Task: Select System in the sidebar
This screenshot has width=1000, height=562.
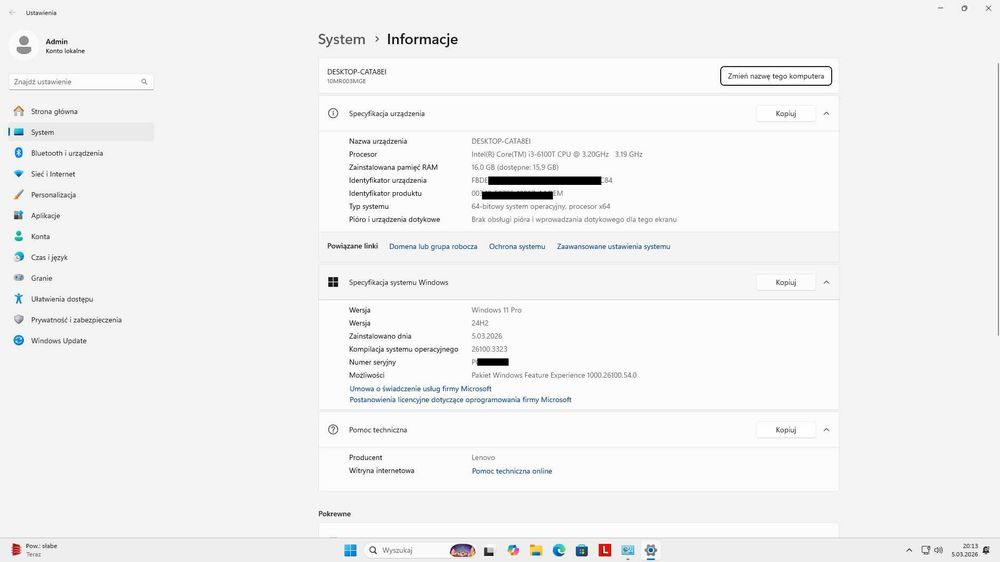Action: [x=81, y=132]
